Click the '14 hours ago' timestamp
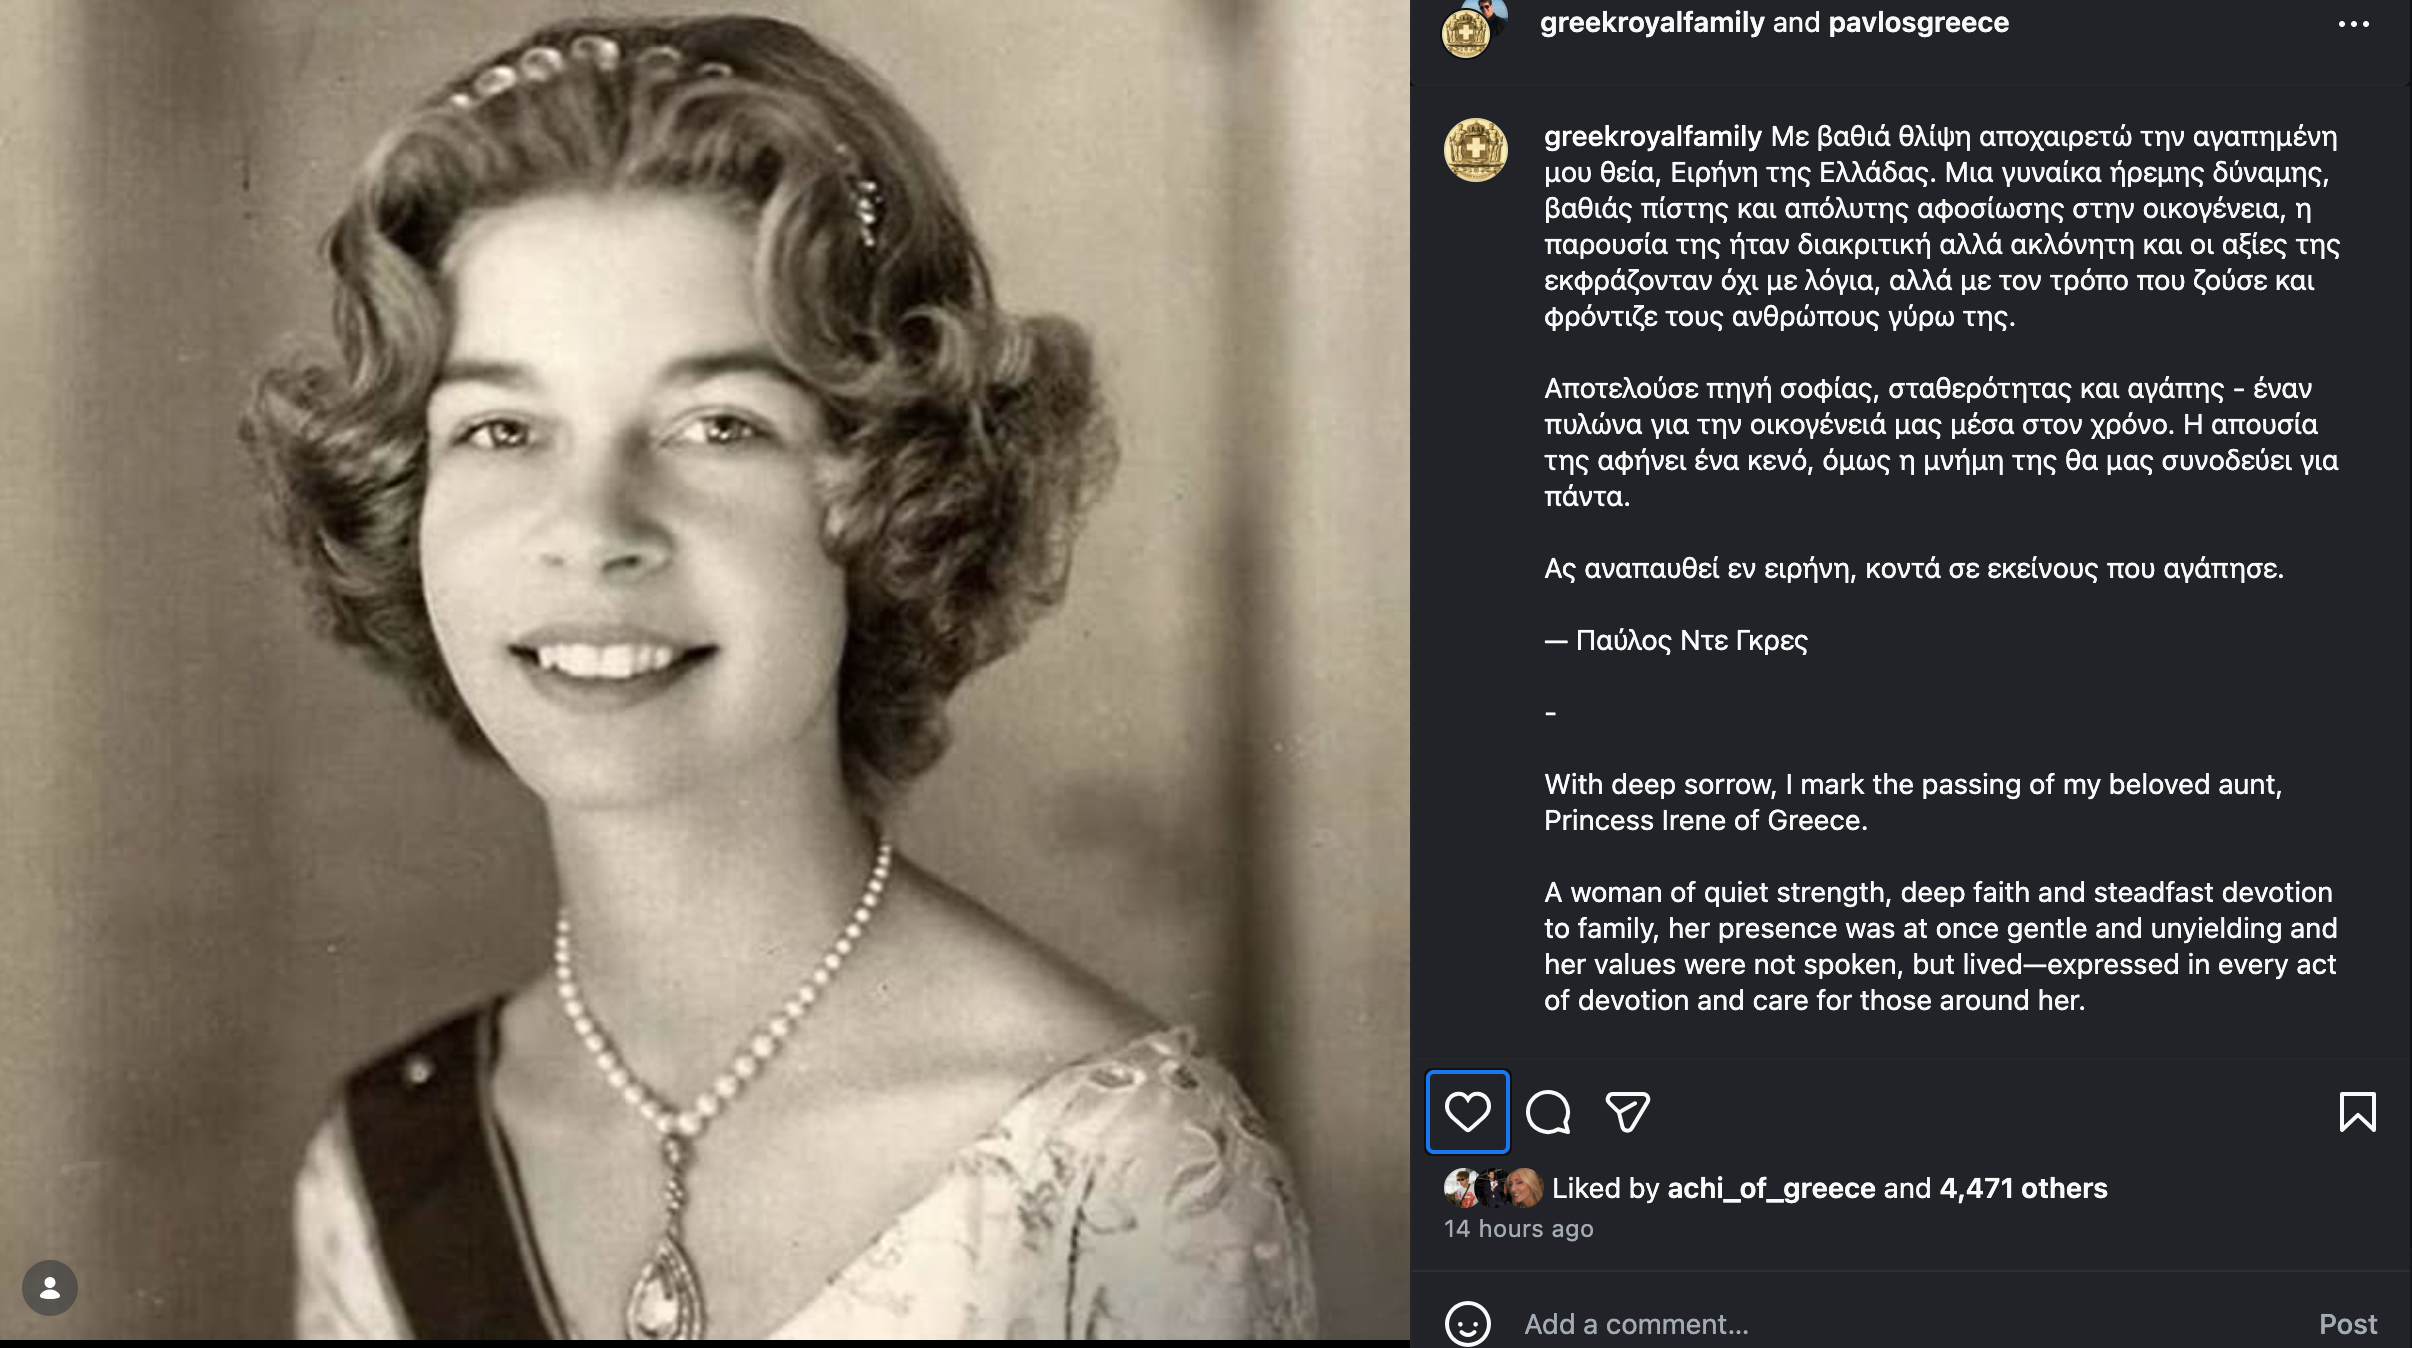This screenshot has width=2412, height=1348. 1518,1229
